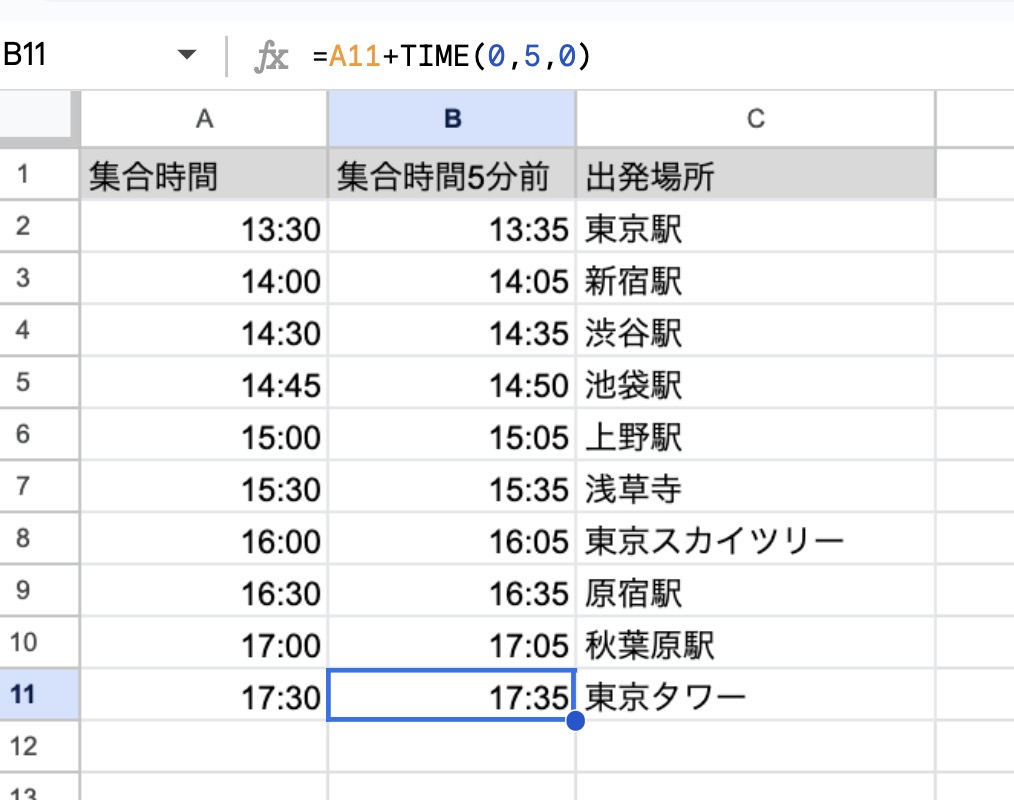Select column A header
Image resolution: width=1014 pixels, height=800 pixels.
204,119
